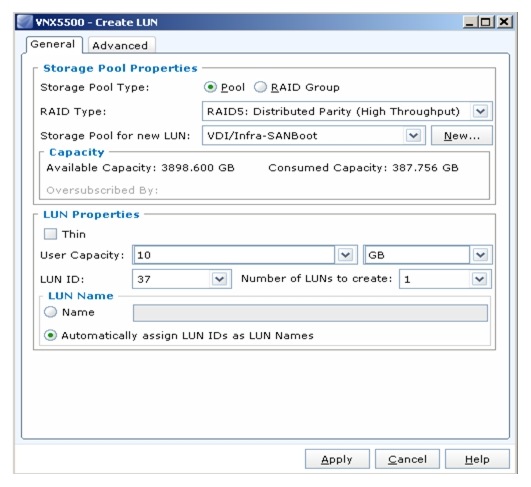Click the Available Capacity 3898.600 GB text
Screen dimensions: 531x487
point(140,168)
